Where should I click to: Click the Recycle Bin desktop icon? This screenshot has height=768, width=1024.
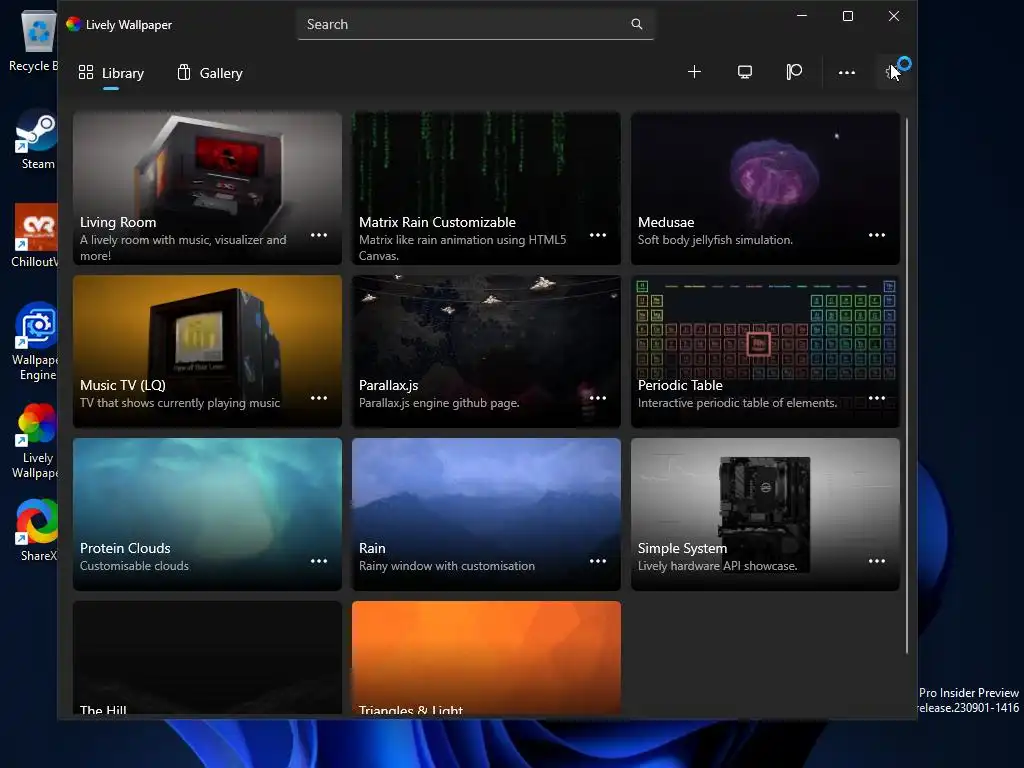(x=34, y=40)
